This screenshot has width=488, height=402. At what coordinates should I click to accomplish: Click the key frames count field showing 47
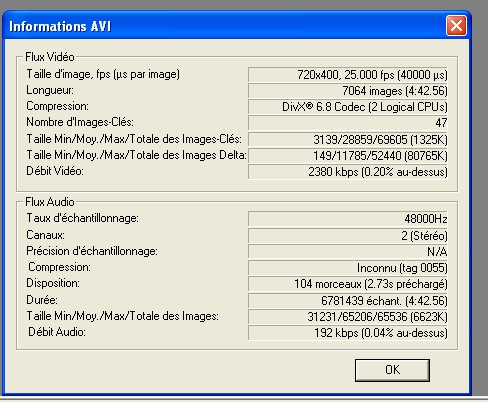pos(348,123)
